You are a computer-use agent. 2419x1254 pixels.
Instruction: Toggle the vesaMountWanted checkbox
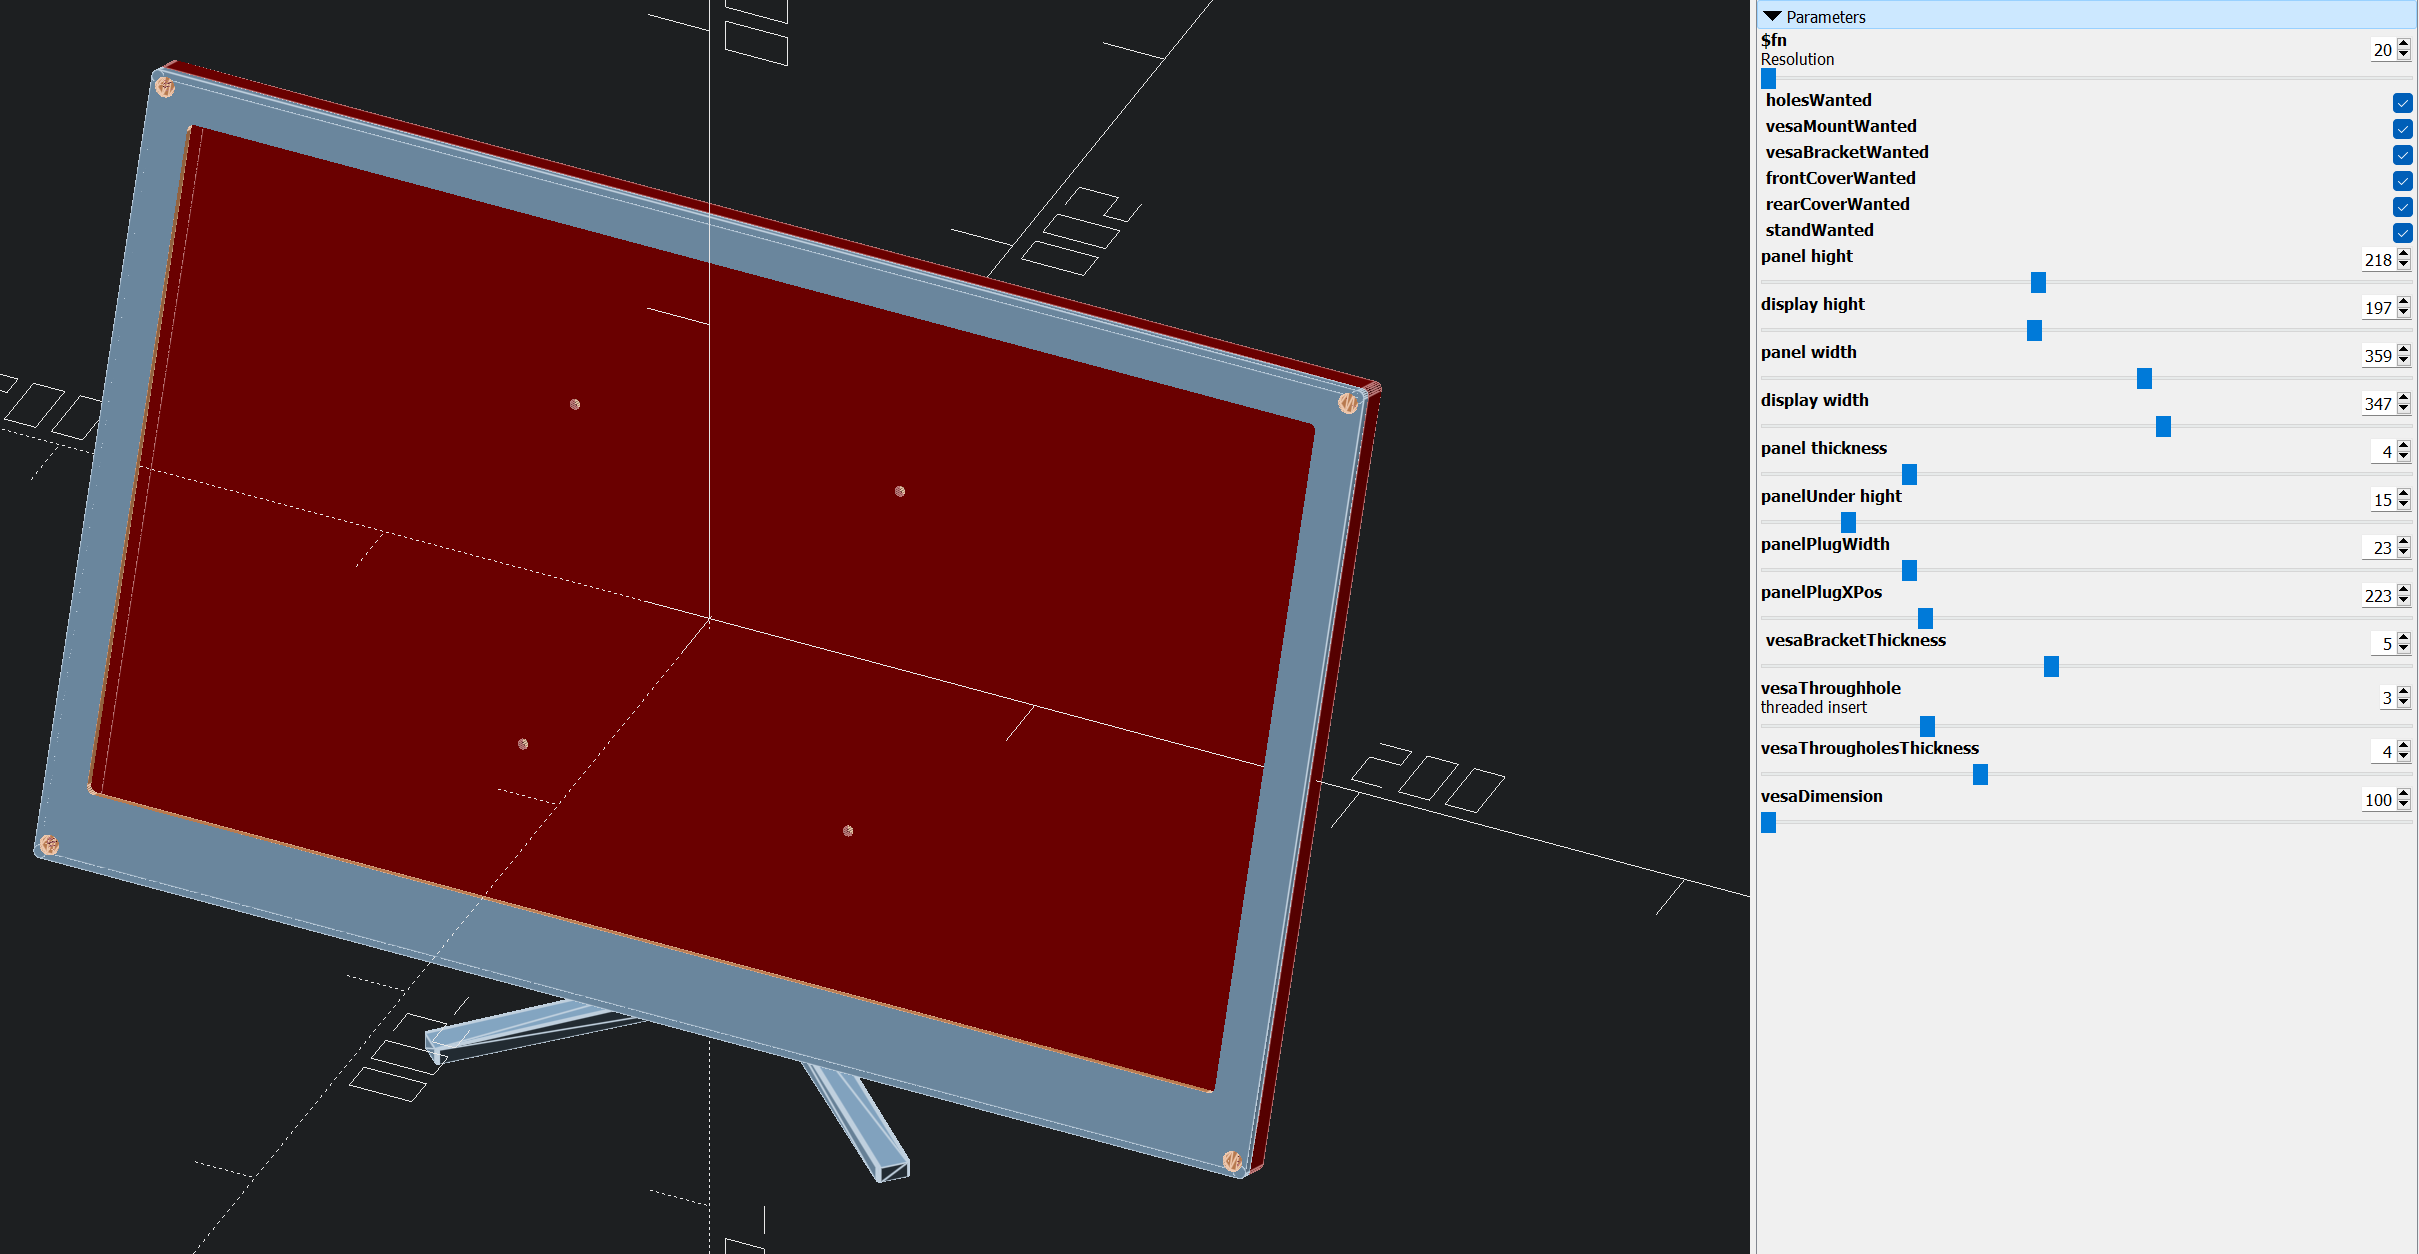pyautogui.click(x=2402, y=129)
